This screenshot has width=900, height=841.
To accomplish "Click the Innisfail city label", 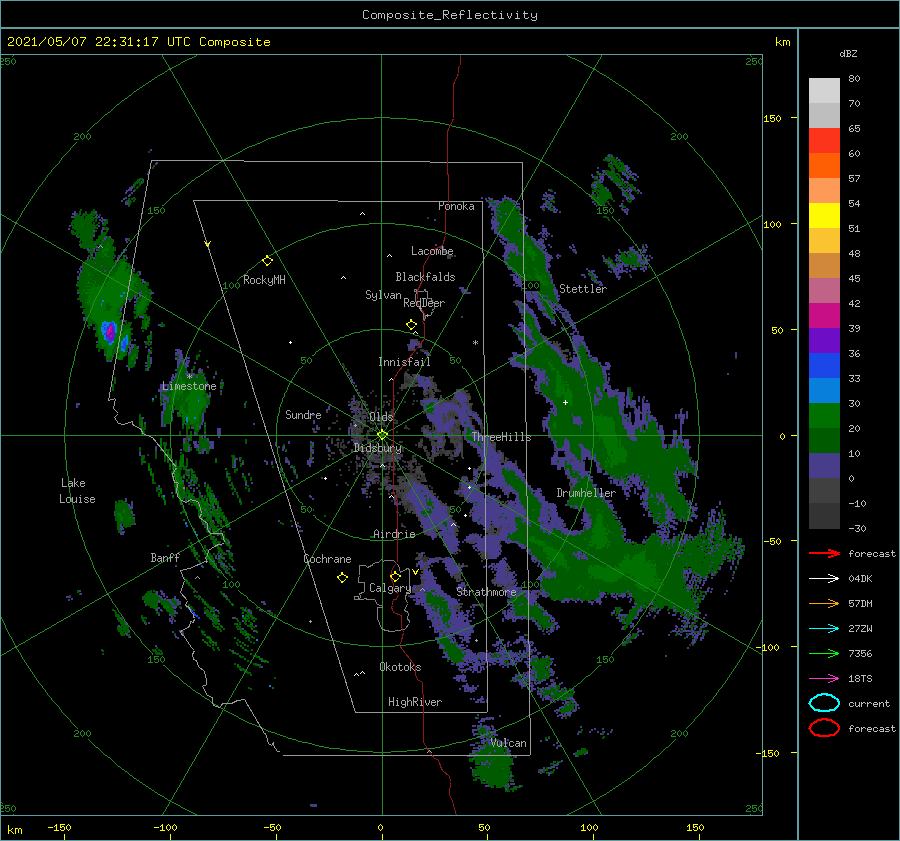I will (404, 362).
